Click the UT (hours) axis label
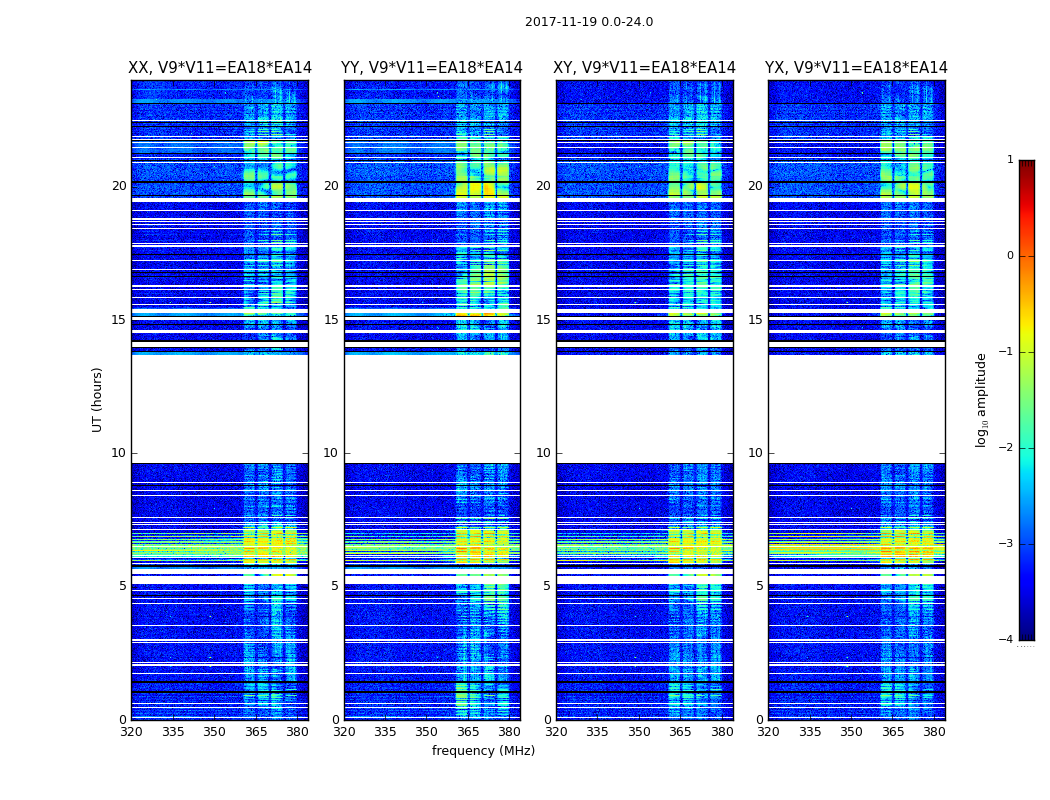The height and width of the screenshot is (800, 1050). [97, 400]
